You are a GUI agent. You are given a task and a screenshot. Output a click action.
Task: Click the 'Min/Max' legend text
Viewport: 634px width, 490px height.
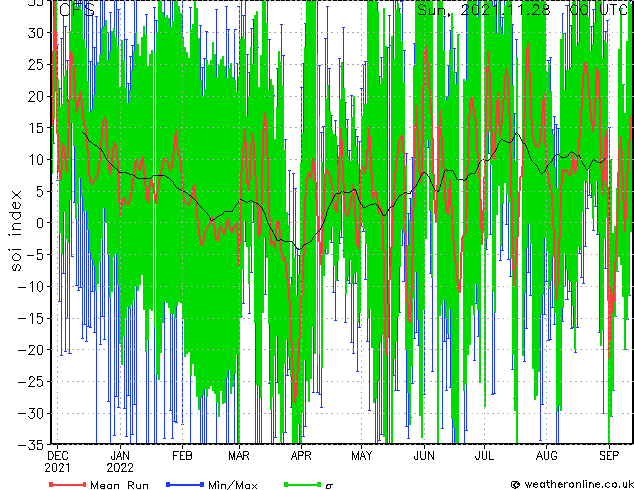pyautogui.click(x=233, y=485)
